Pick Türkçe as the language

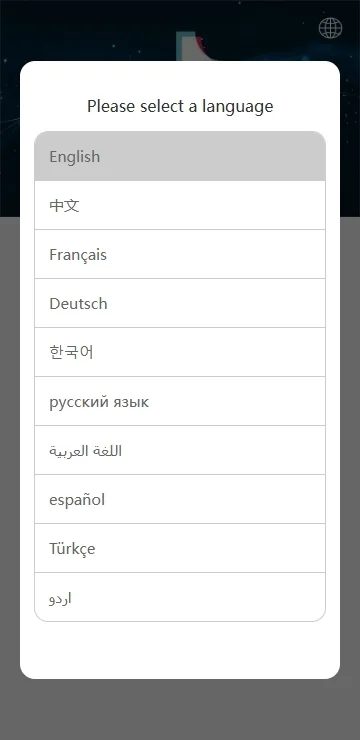point(180,548)
